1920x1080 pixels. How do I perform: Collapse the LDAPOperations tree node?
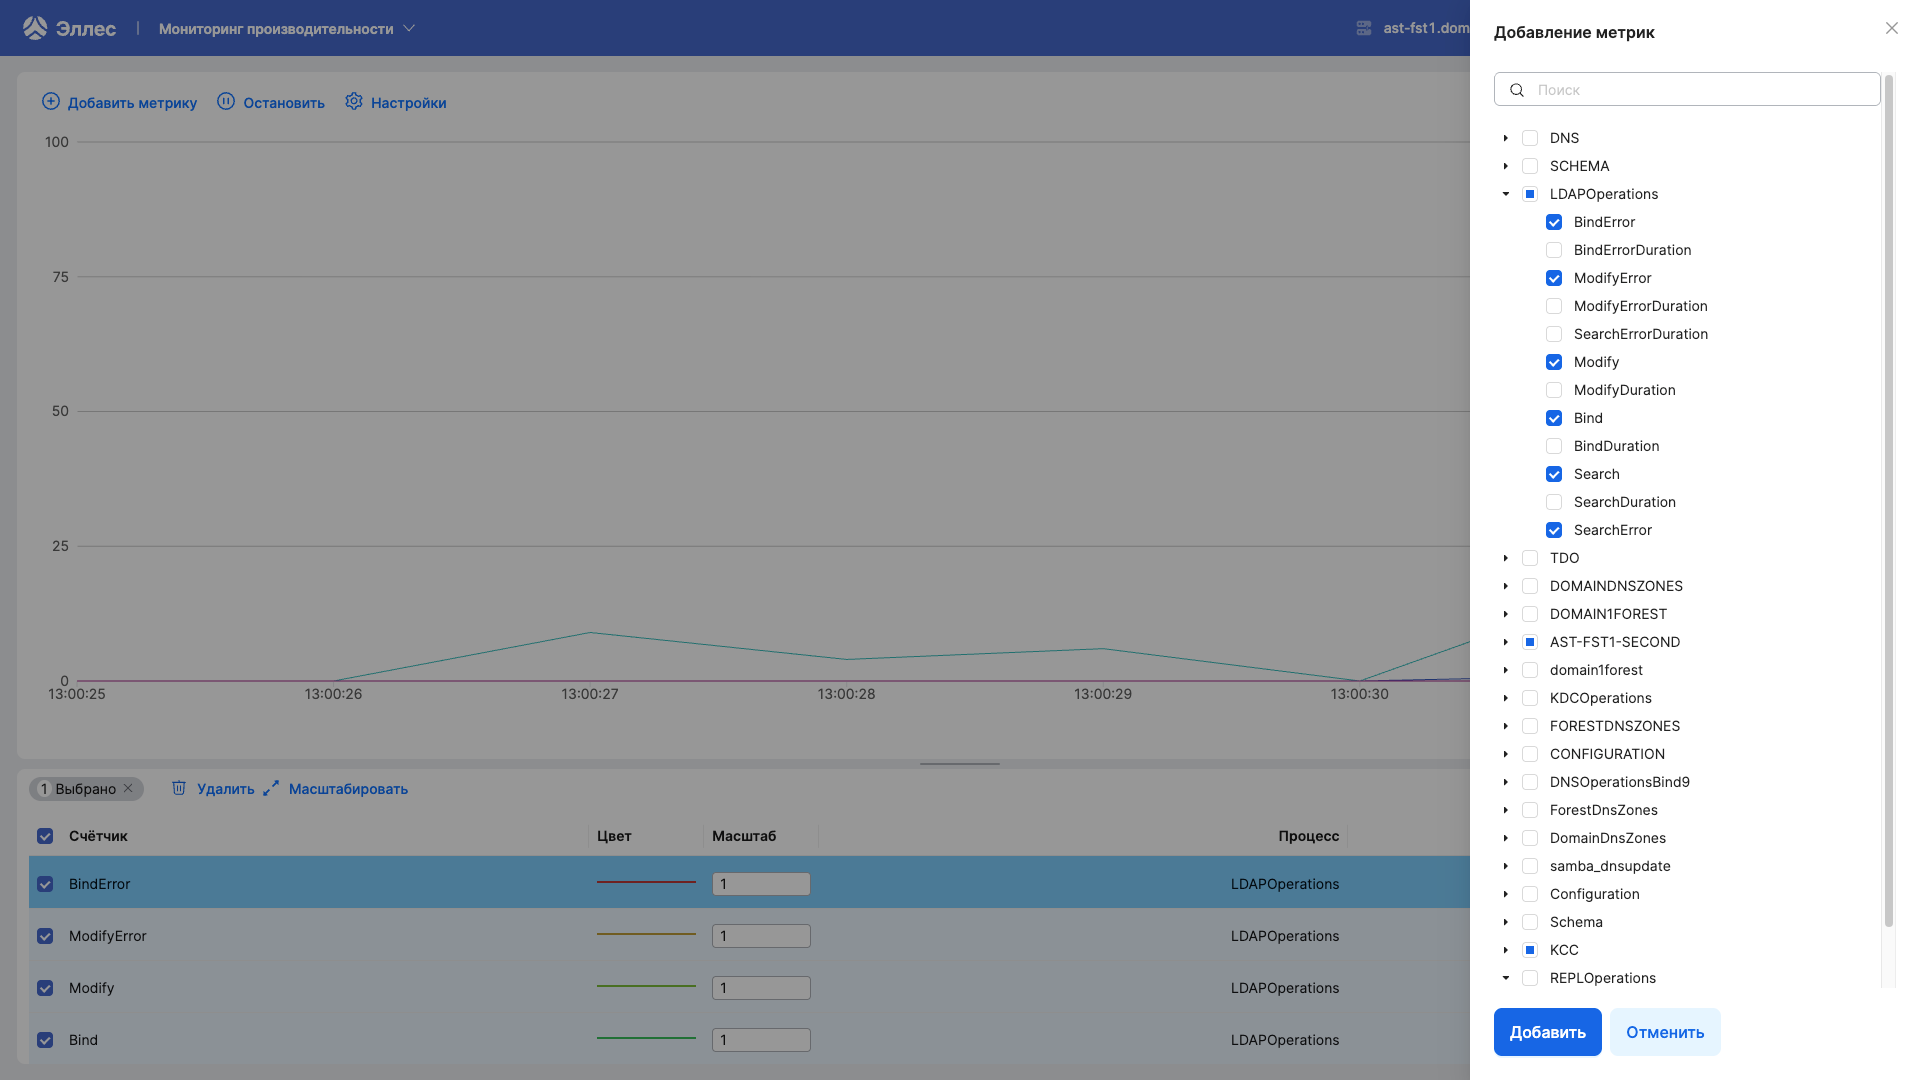(1506, 194)
